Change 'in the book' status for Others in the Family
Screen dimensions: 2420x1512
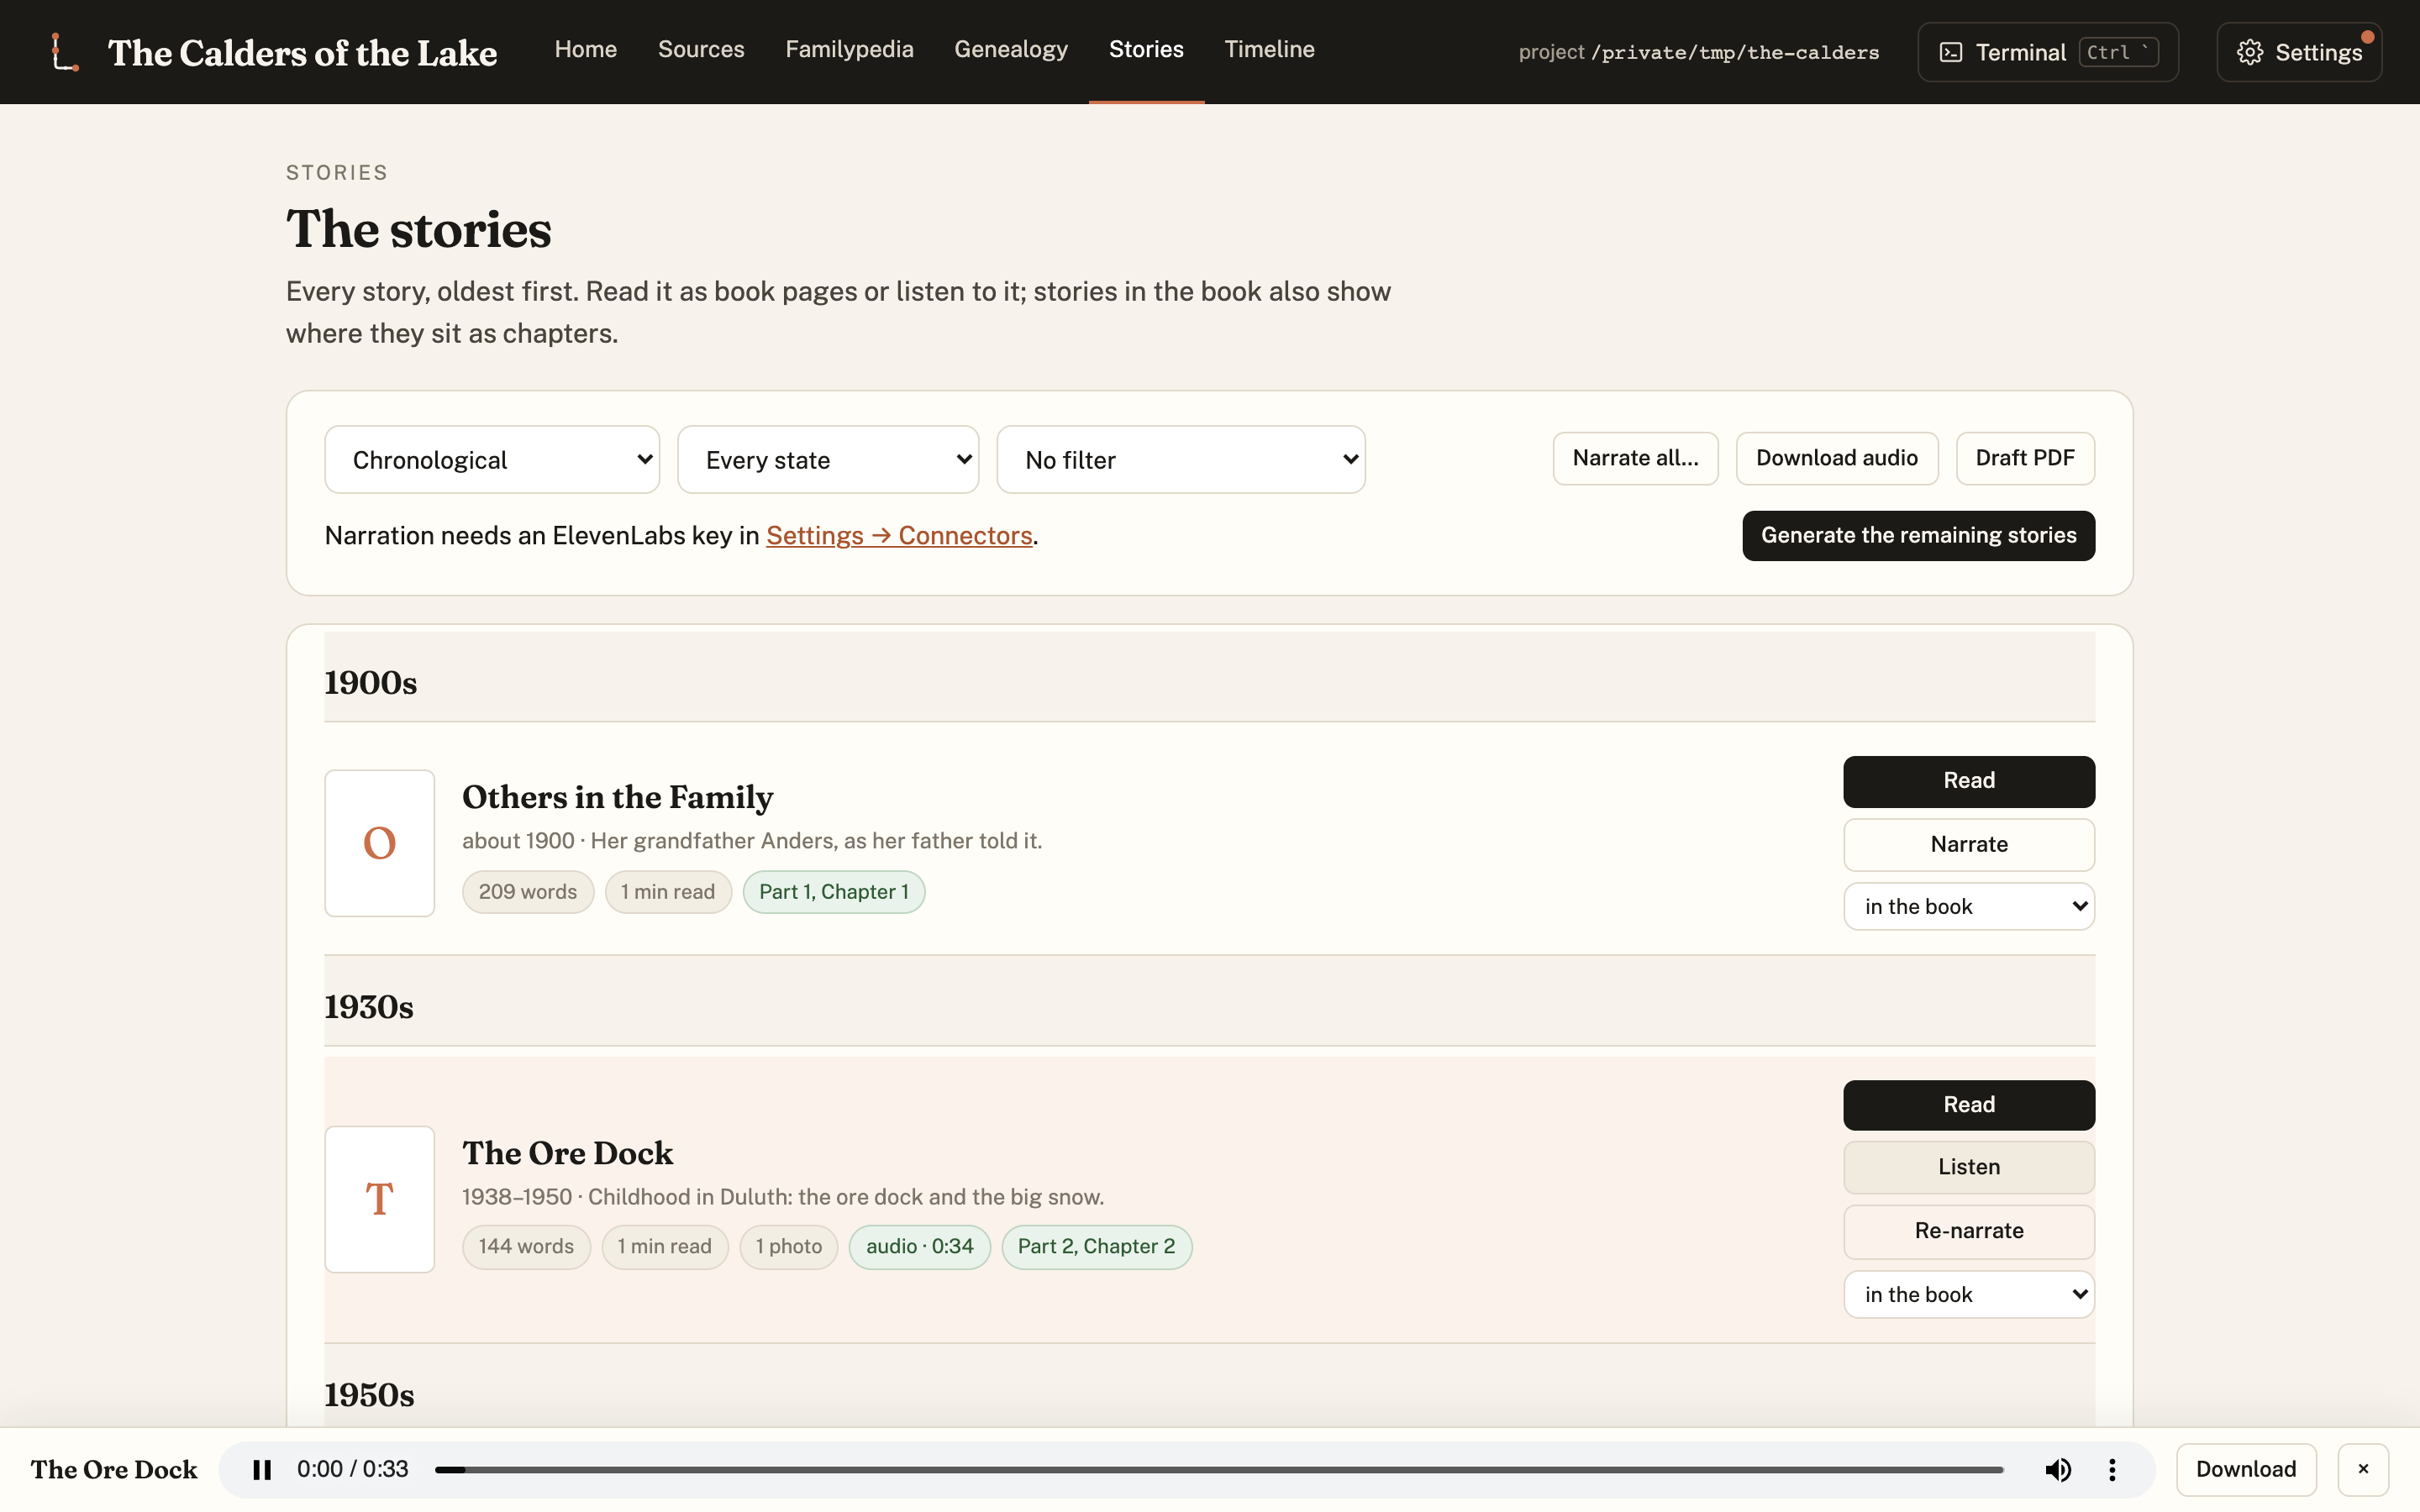coord(1968,906)
